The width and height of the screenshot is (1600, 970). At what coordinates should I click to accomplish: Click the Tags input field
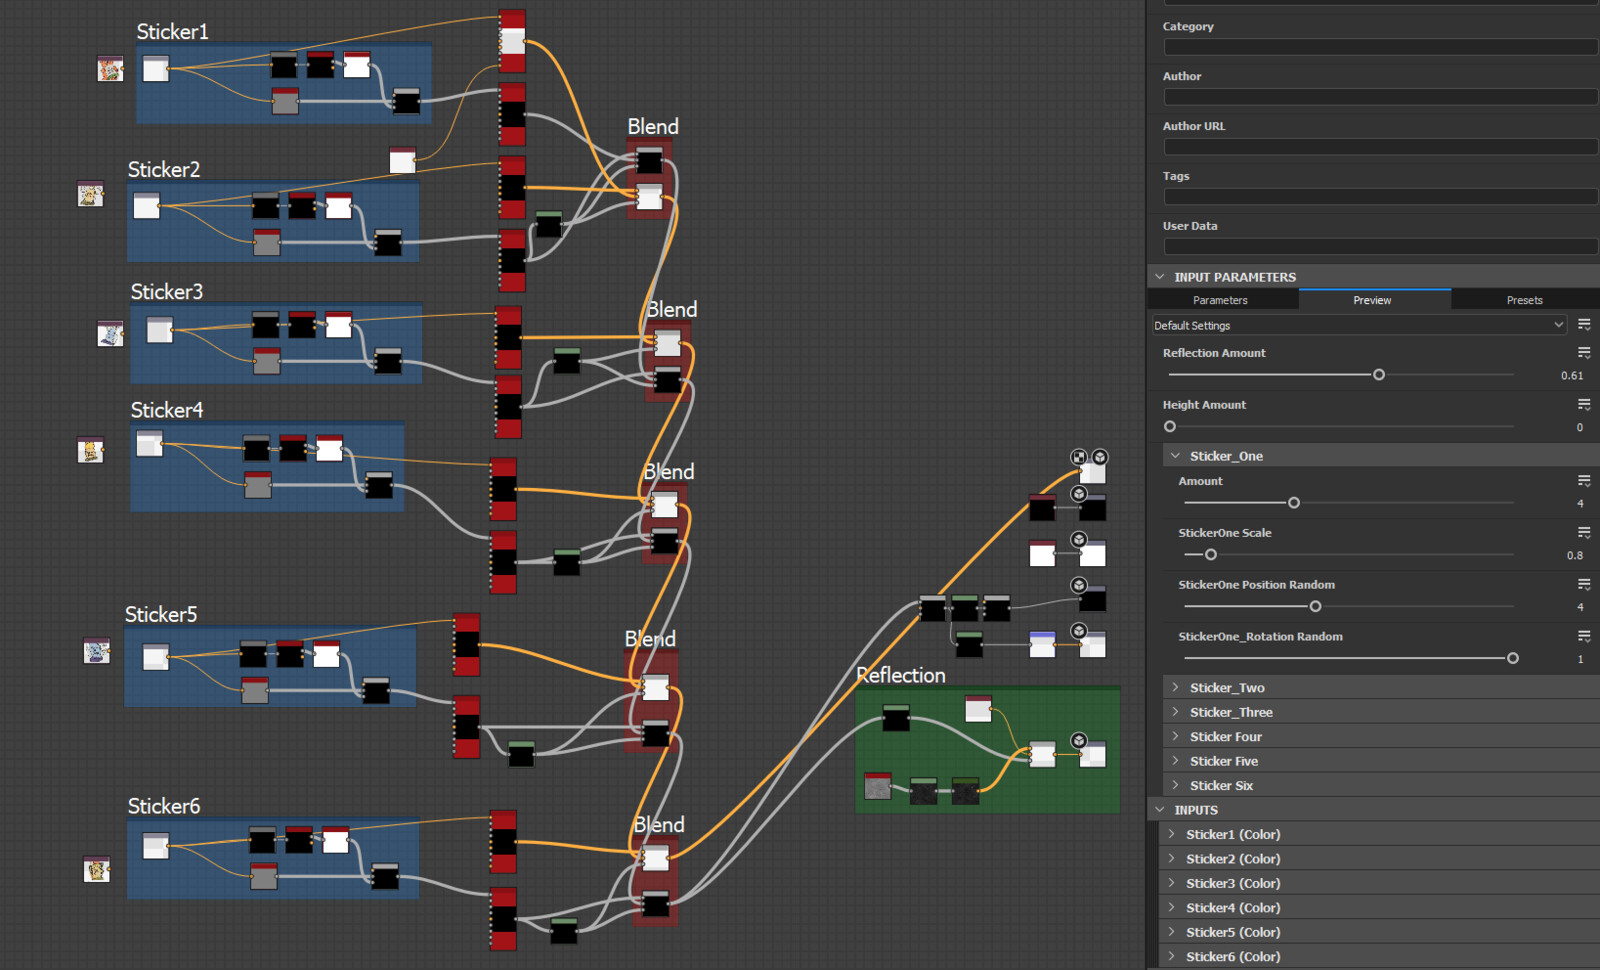[1381, 197]
